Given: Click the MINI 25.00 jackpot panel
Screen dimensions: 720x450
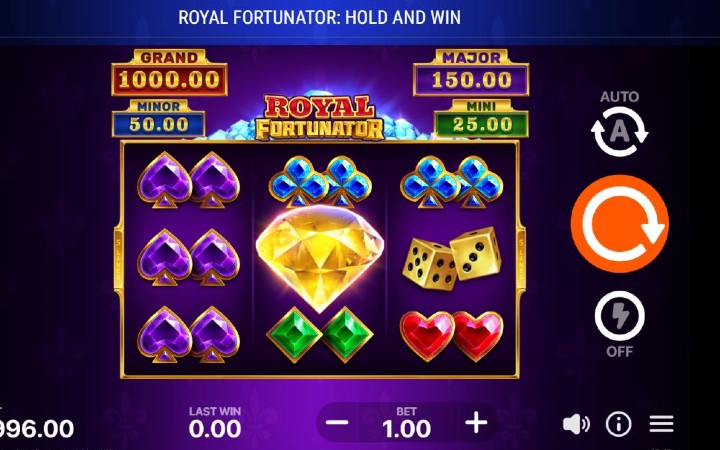Looking at the screenshot, I should point(481,118).
